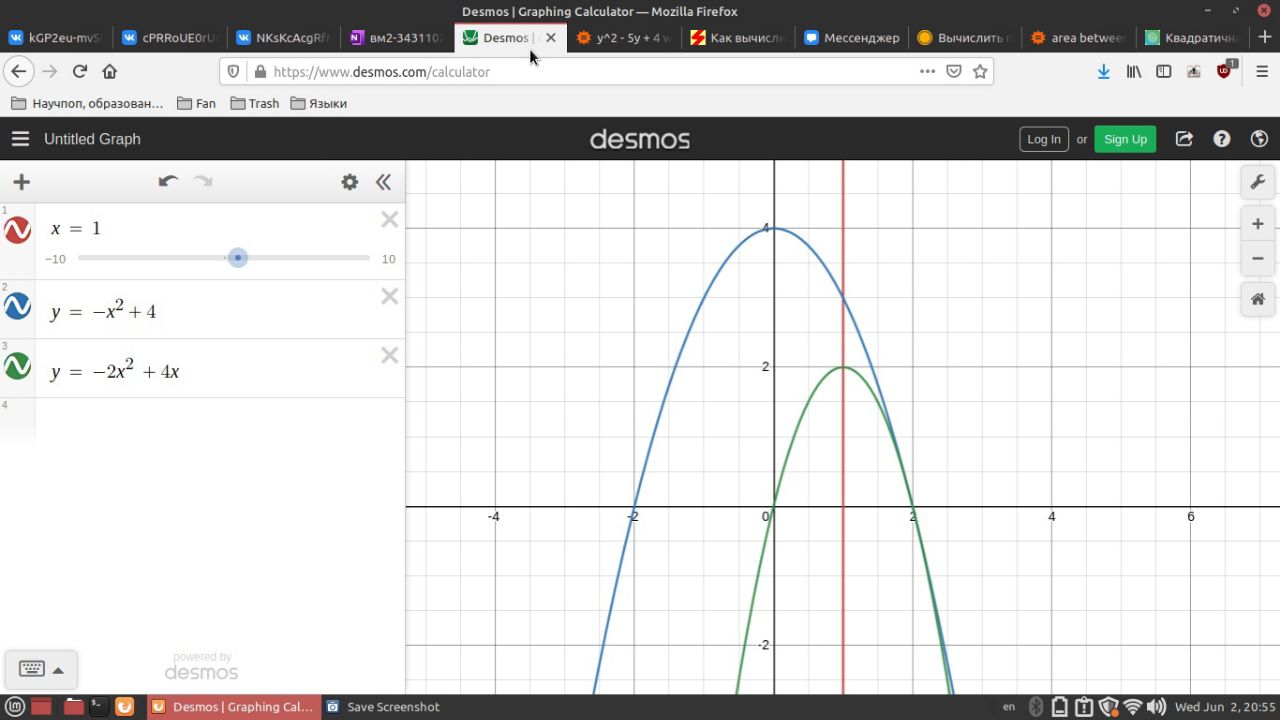
Task: Open the Trash bookmark folder
Action: 254,103
